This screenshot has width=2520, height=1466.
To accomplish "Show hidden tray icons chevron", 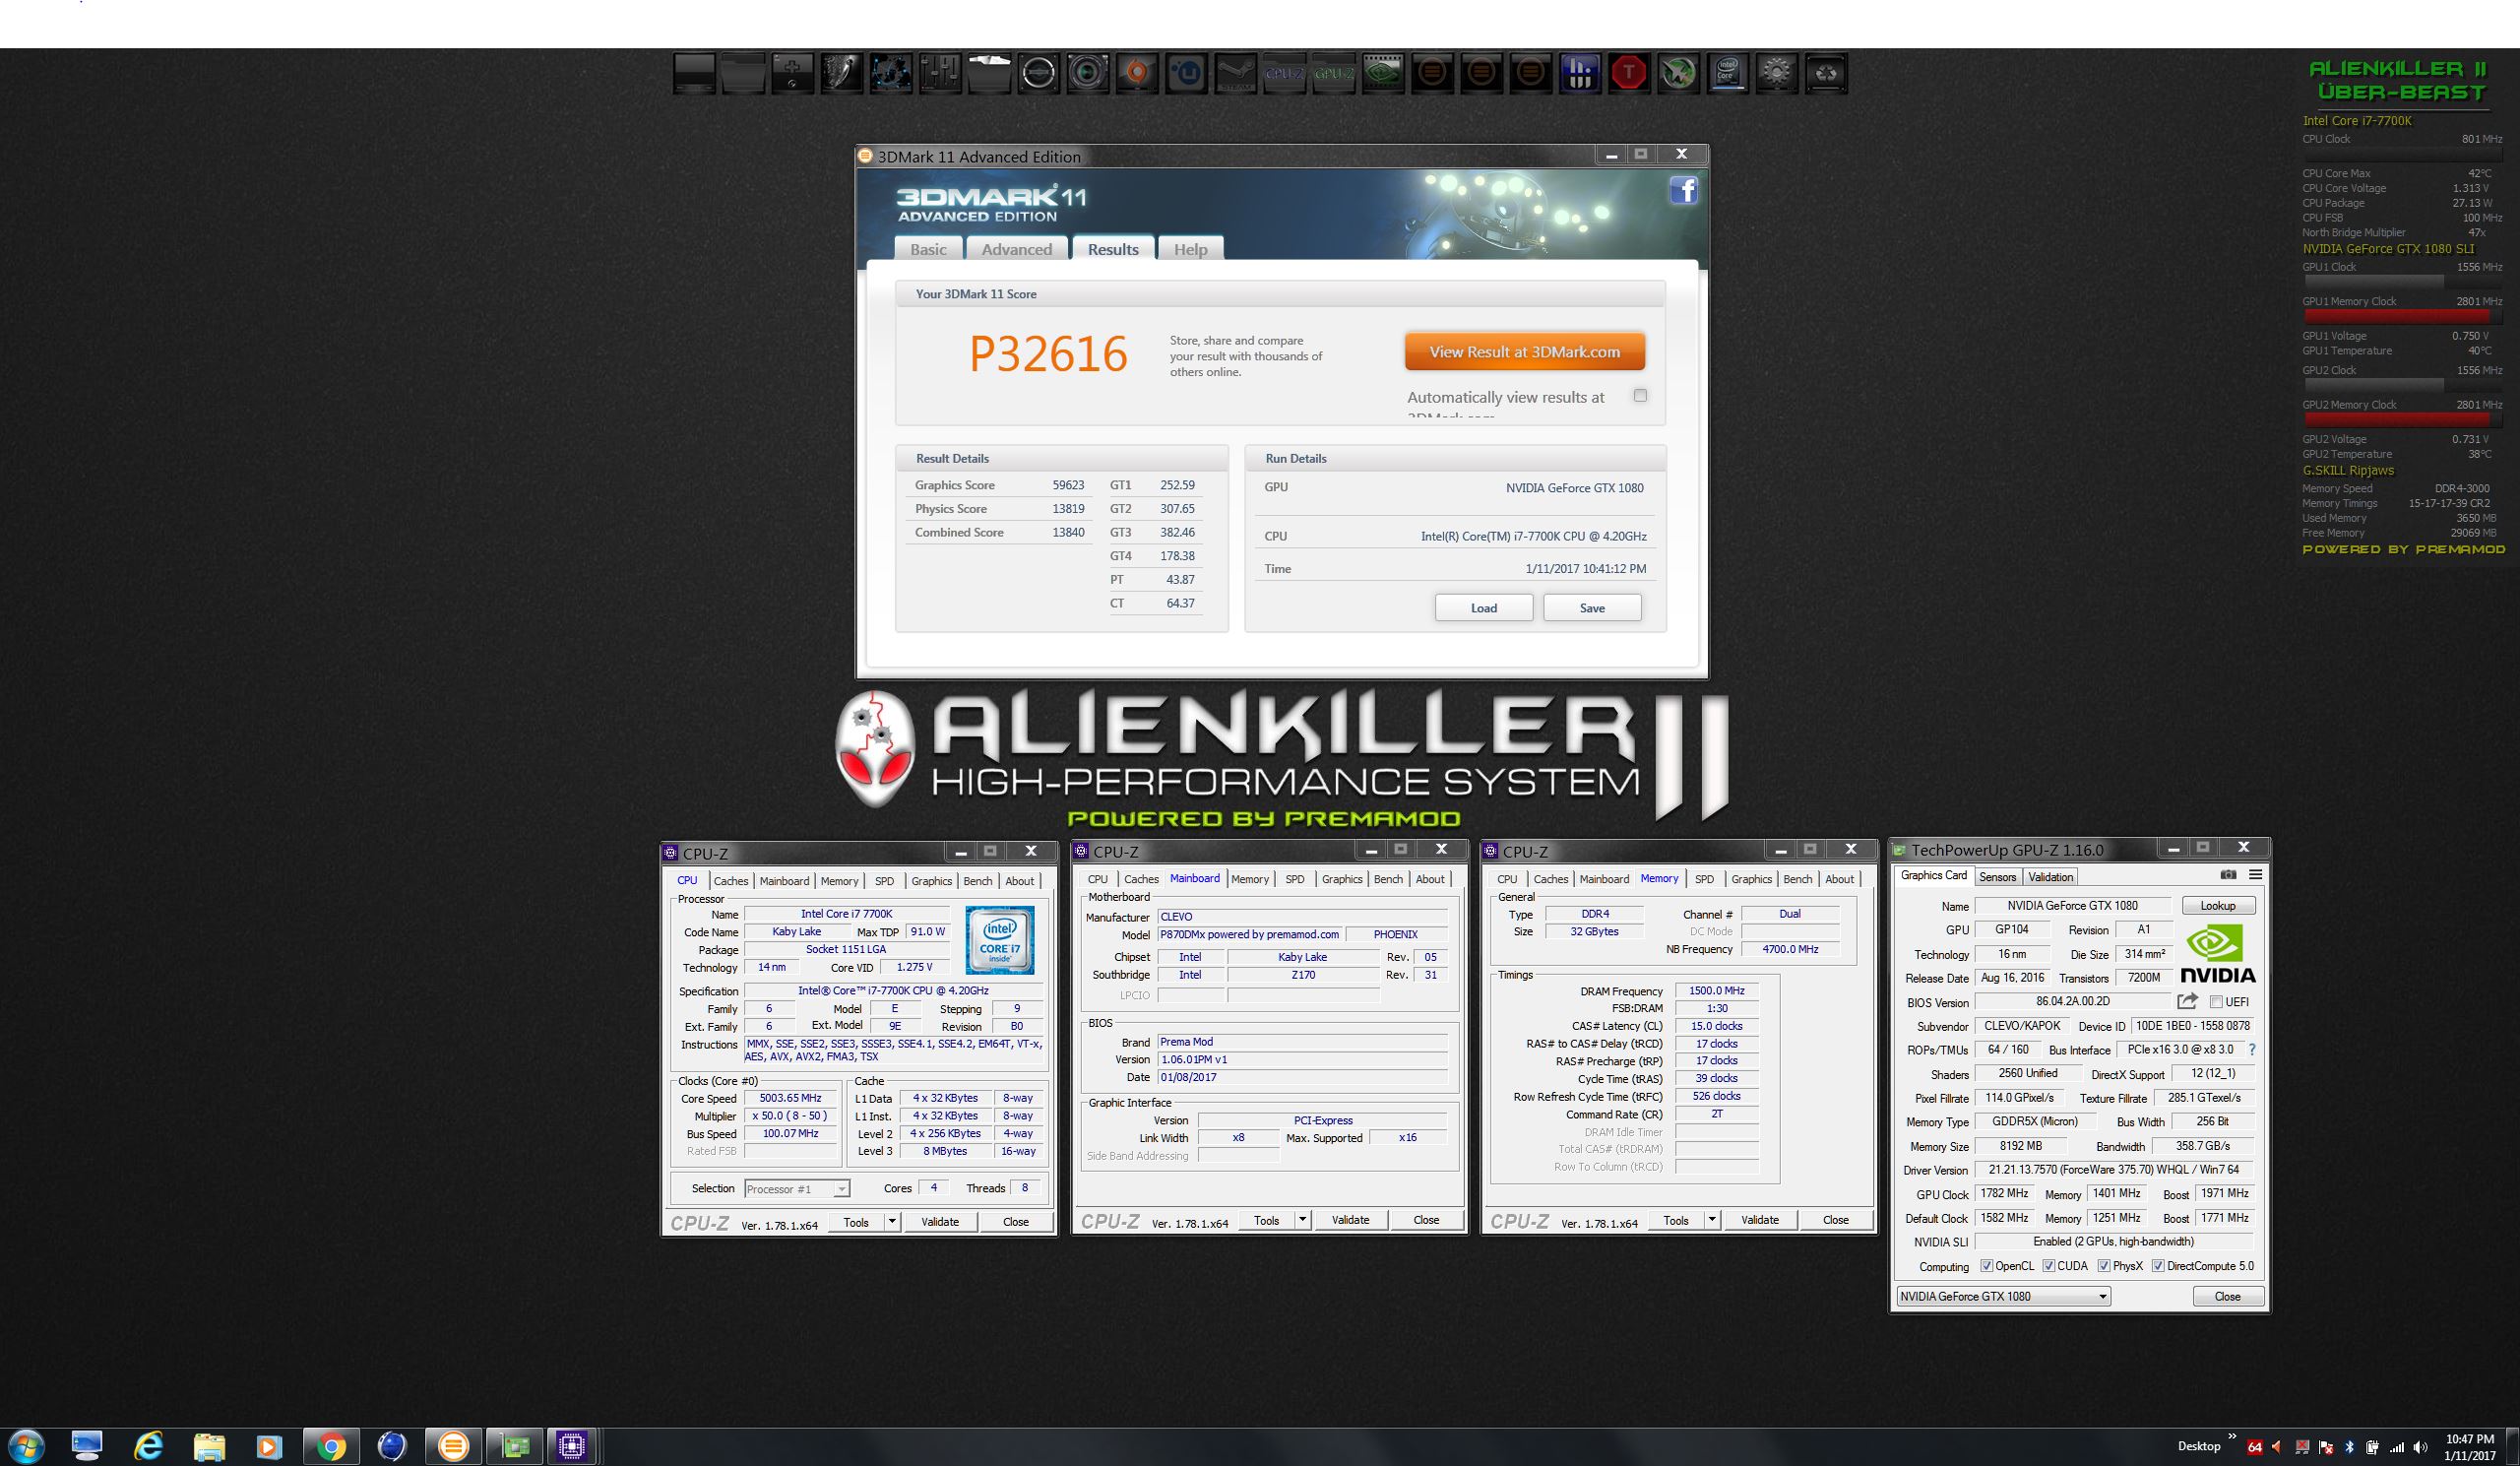I will pos(2232,1437).
